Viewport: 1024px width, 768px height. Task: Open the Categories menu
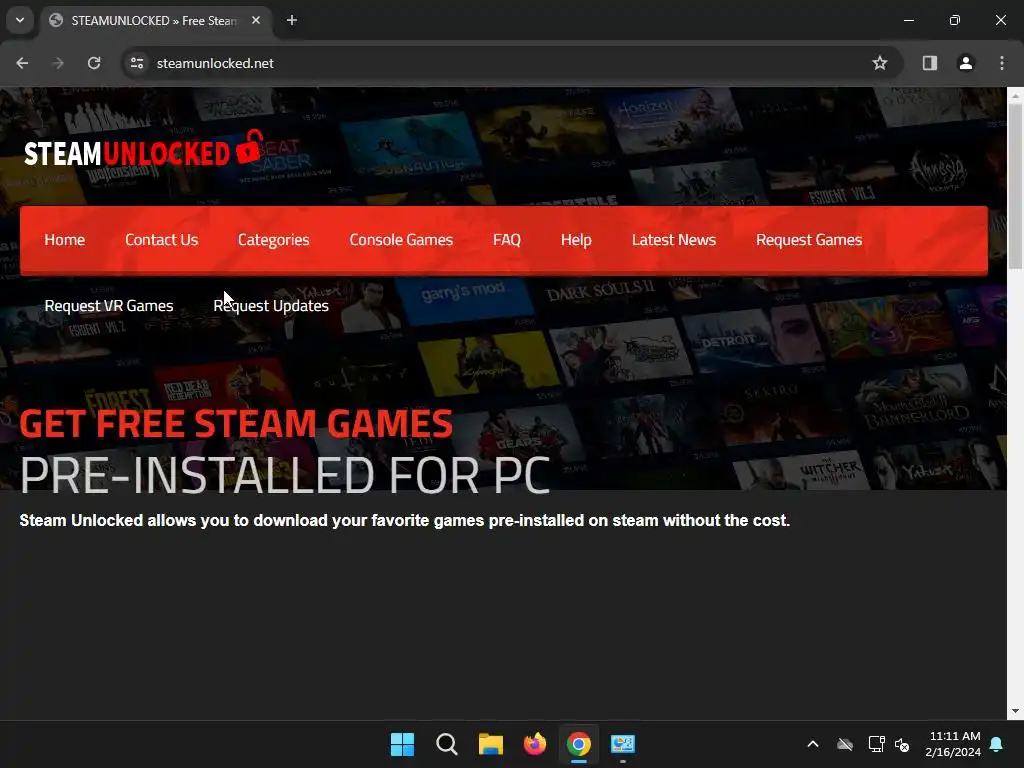coord(274,240)
